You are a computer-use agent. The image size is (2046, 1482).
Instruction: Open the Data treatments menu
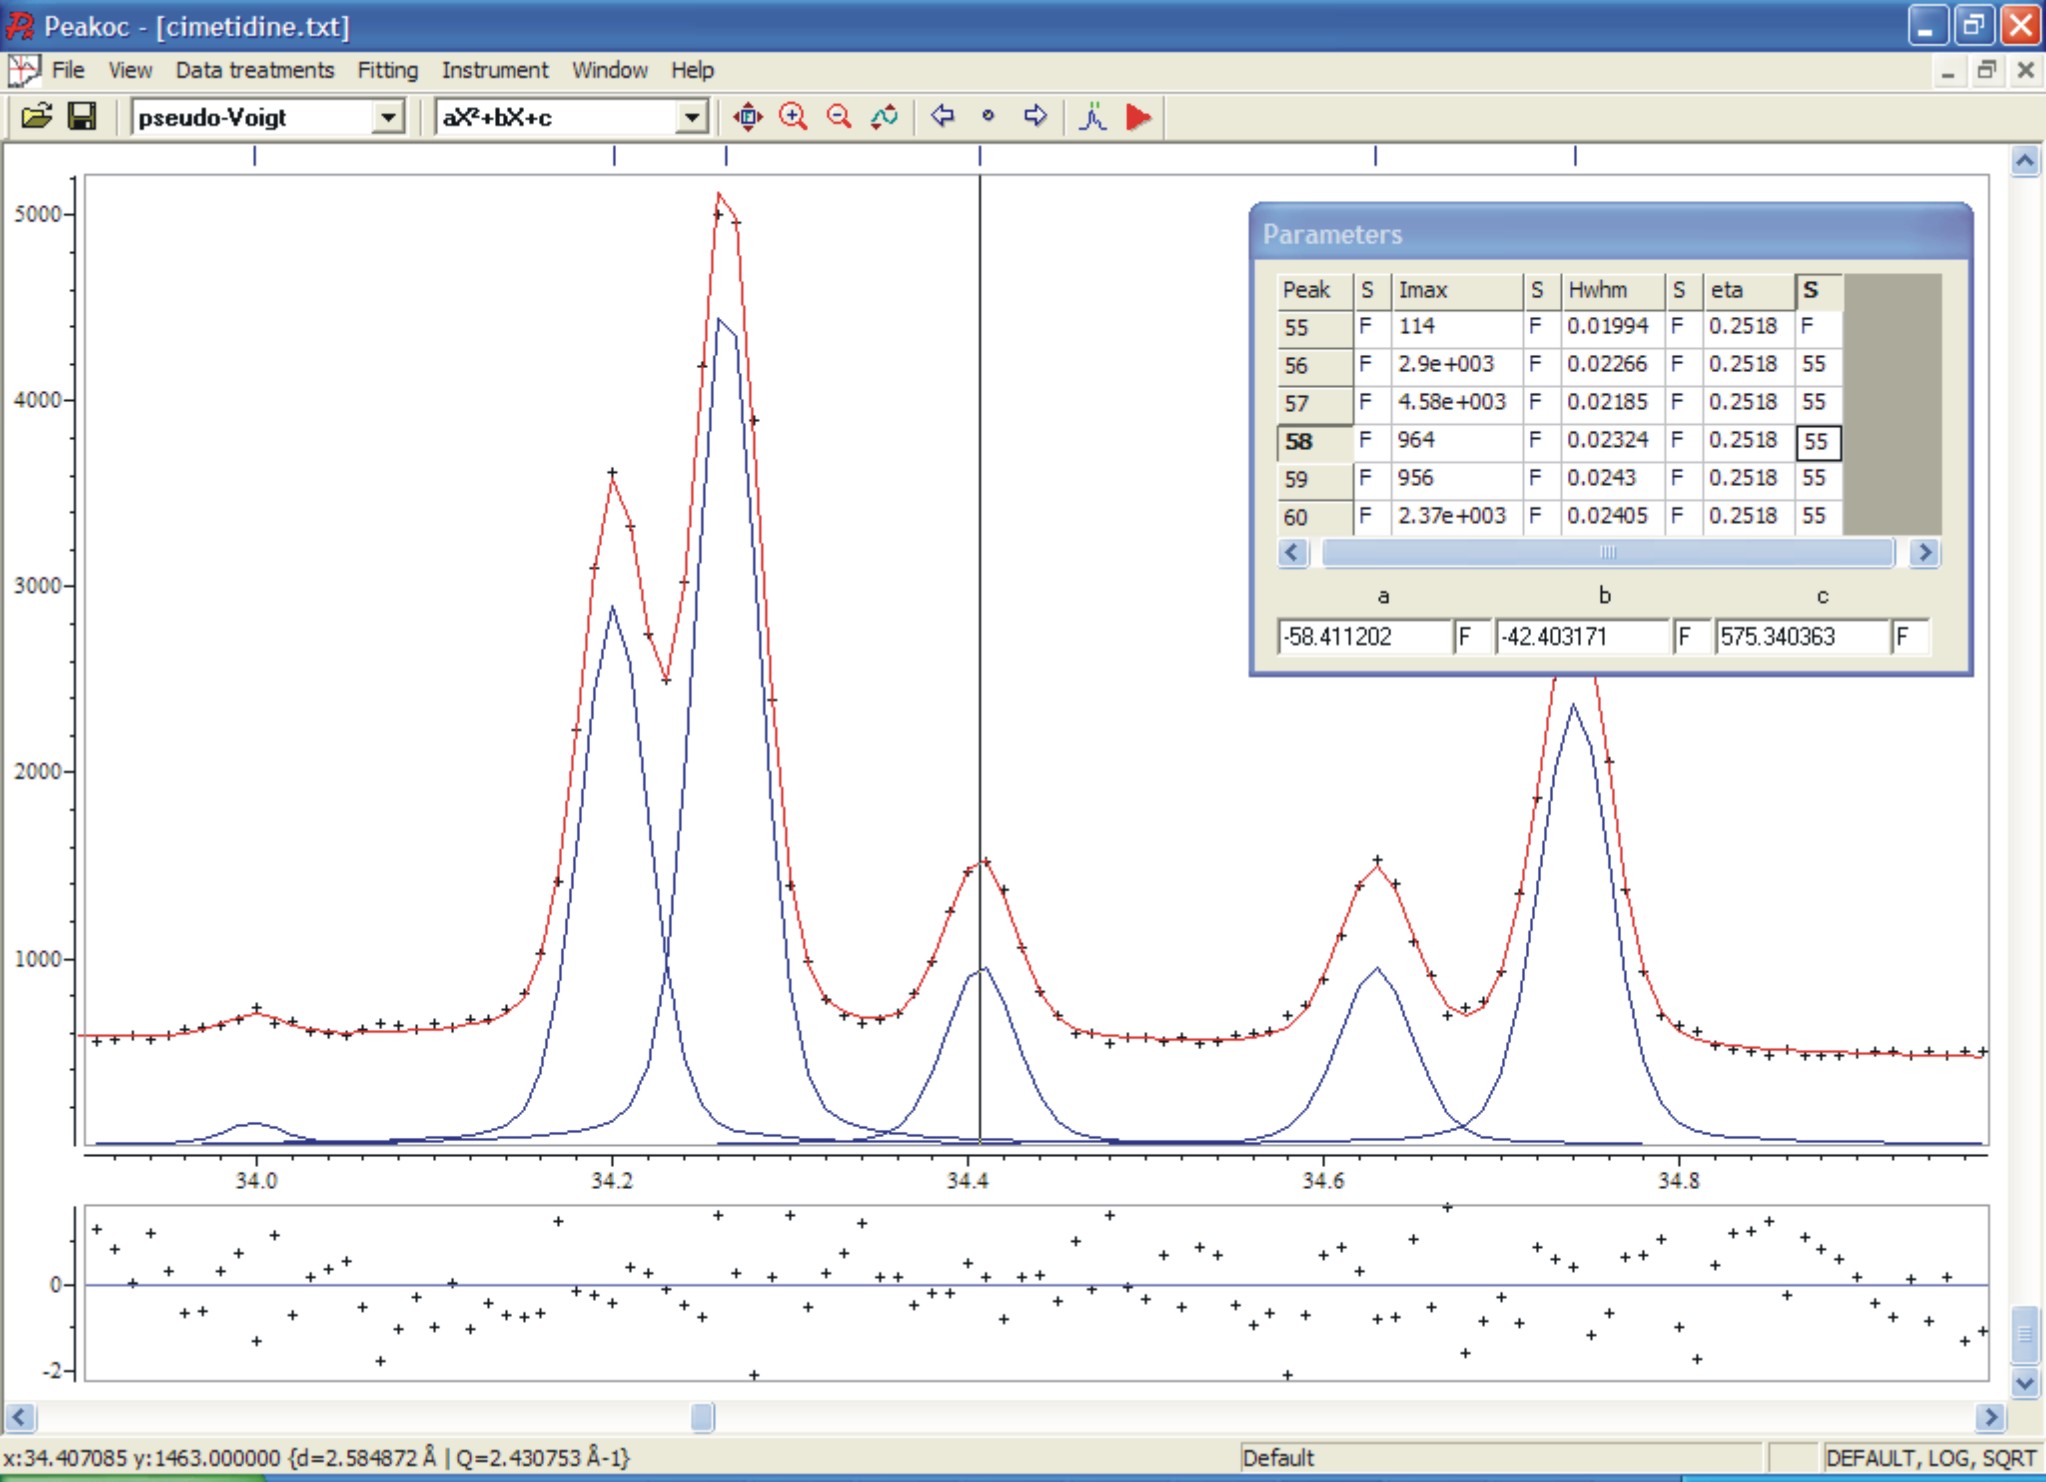point(254,70)
